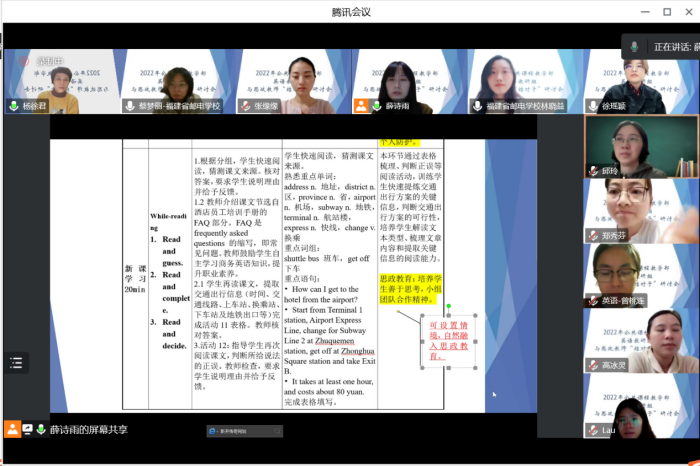Select the red-text comment box in document
Screen dimensions: 700x466
click(x=449, y=340)
